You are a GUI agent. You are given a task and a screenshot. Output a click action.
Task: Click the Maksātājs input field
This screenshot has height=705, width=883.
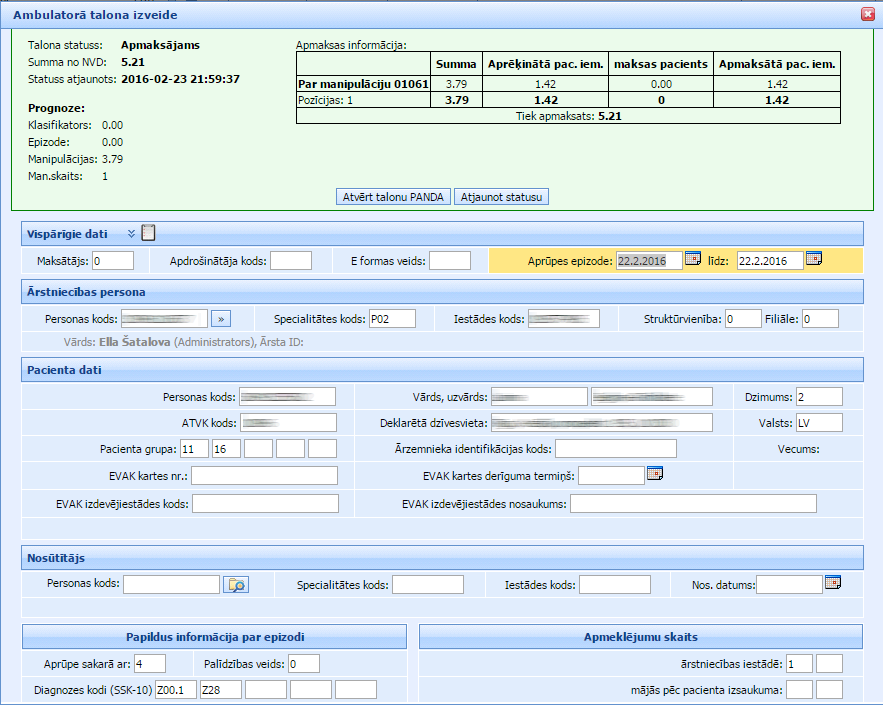pyautogui.click(x=113, y=261)
